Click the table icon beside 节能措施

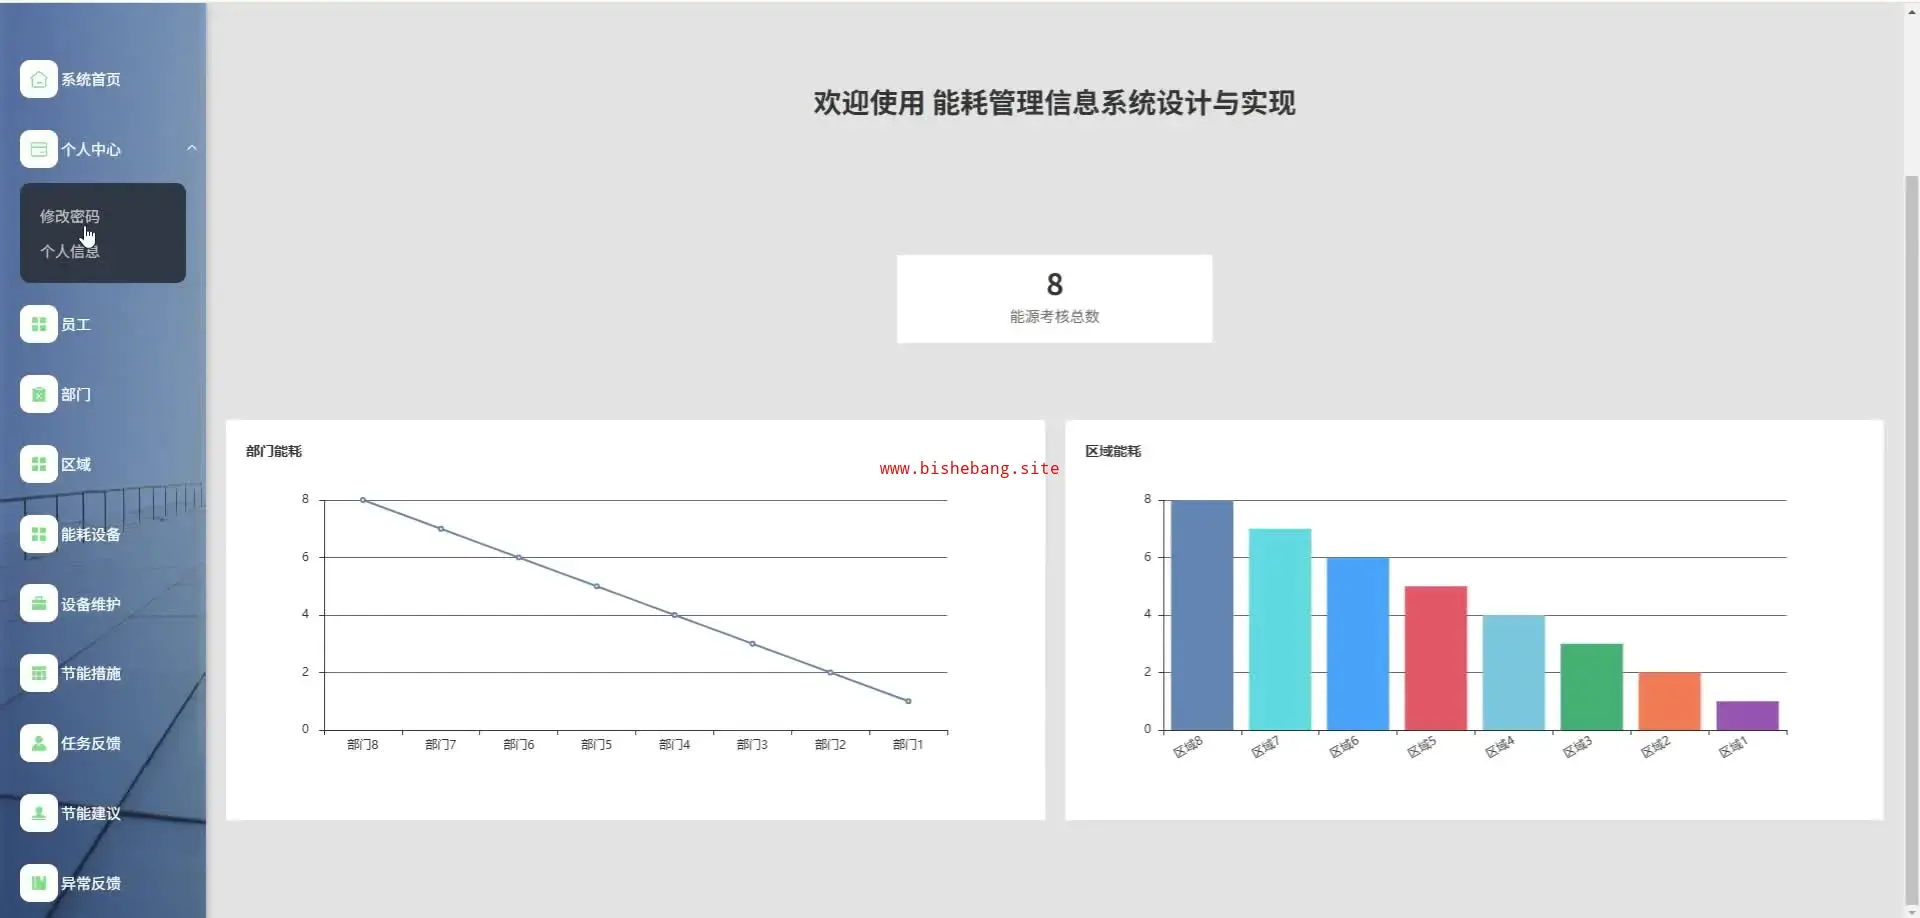[38, 673]
